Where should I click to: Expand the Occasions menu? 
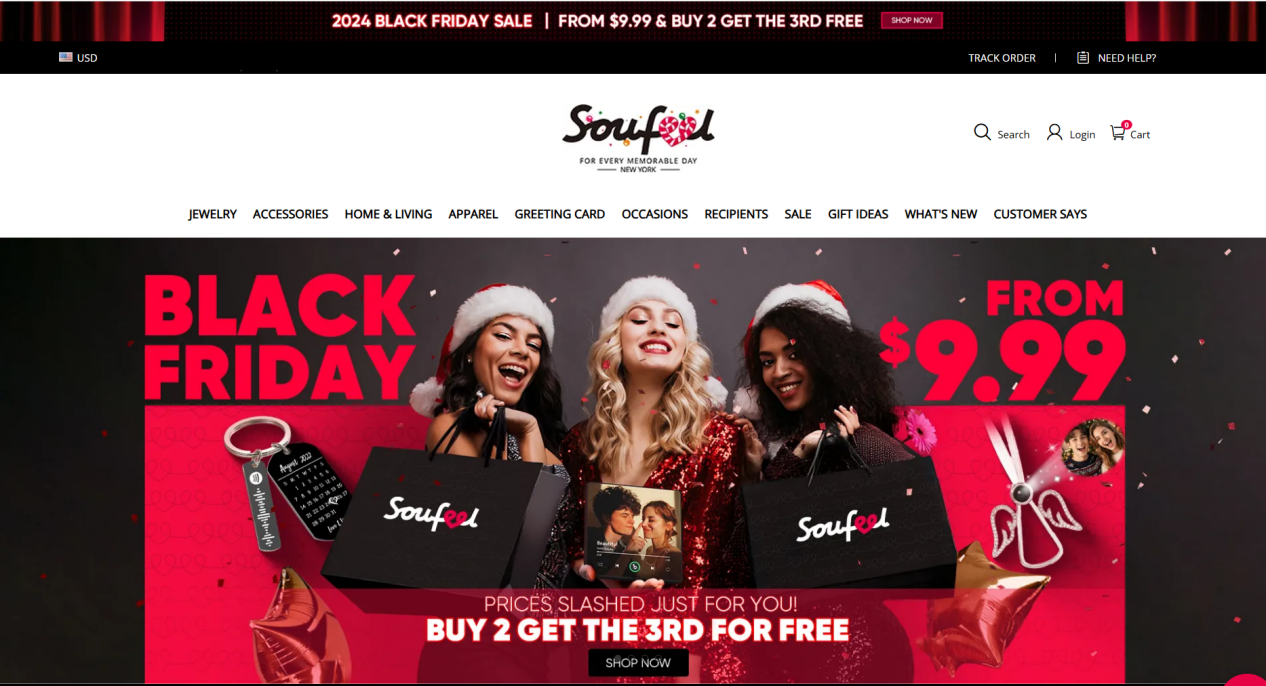tap(655, 214)
